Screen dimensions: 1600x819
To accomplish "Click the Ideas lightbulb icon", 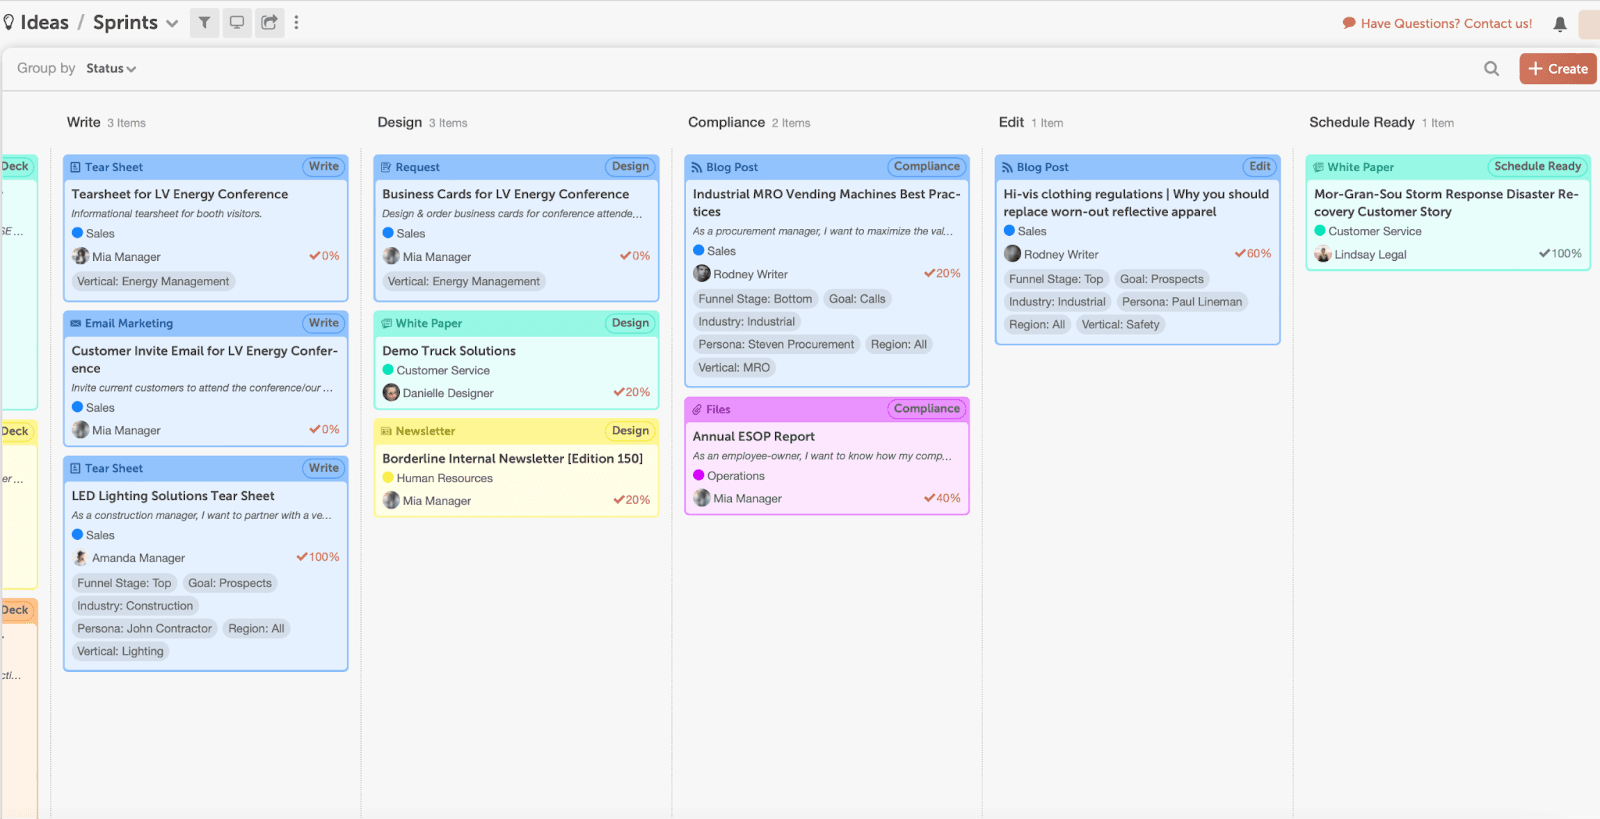I will pos(9,22).
